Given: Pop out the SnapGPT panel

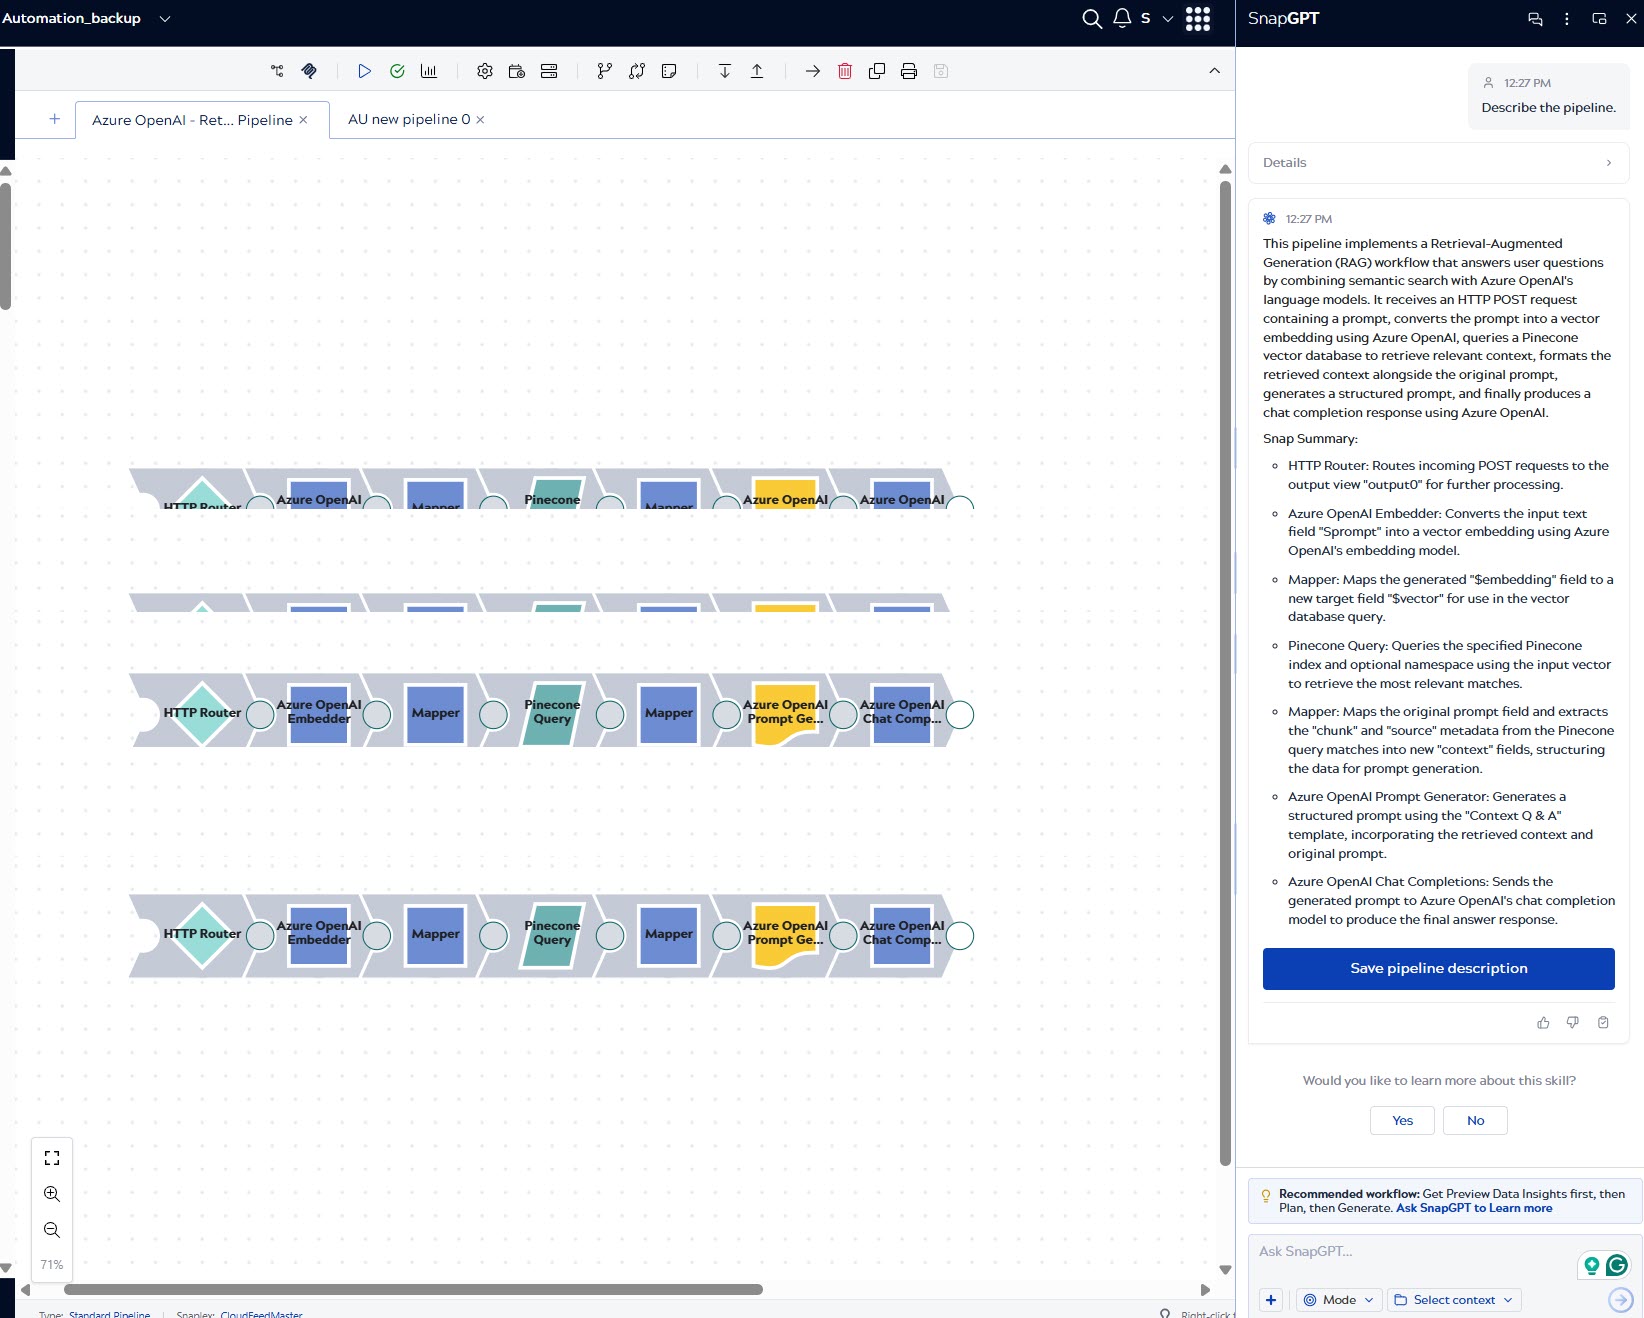Looking at the screenshot, I should tap(1599, 19).
